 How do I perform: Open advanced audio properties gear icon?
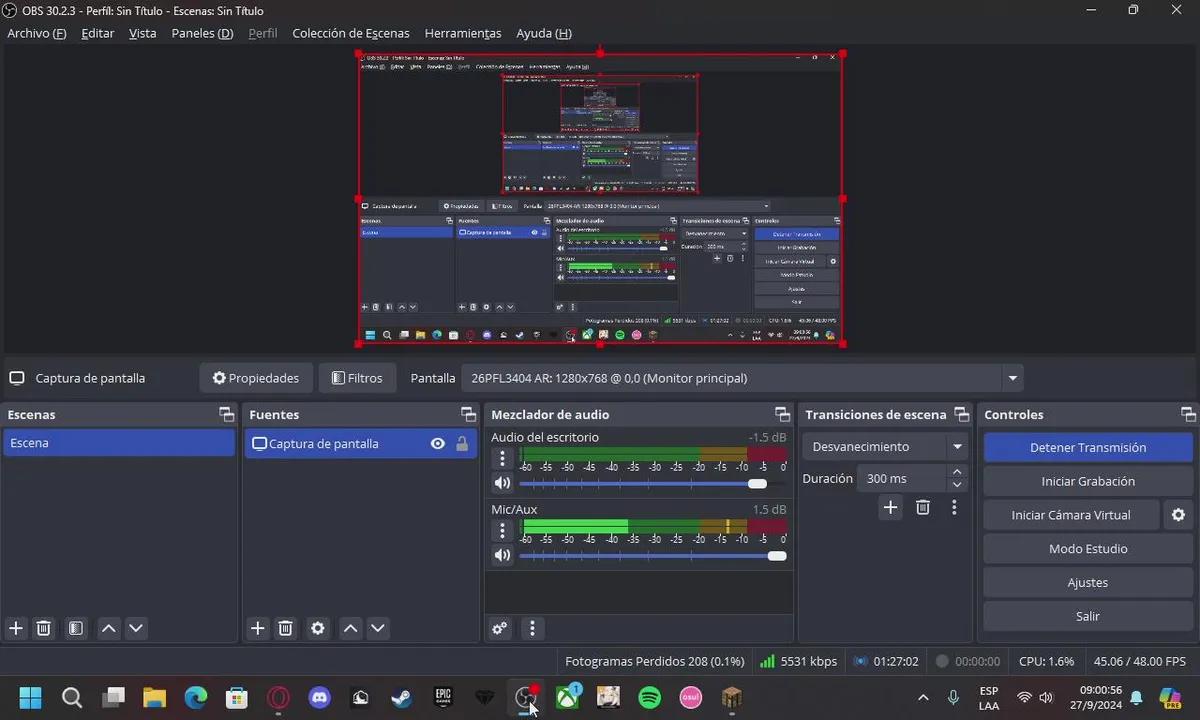(500, 628)
